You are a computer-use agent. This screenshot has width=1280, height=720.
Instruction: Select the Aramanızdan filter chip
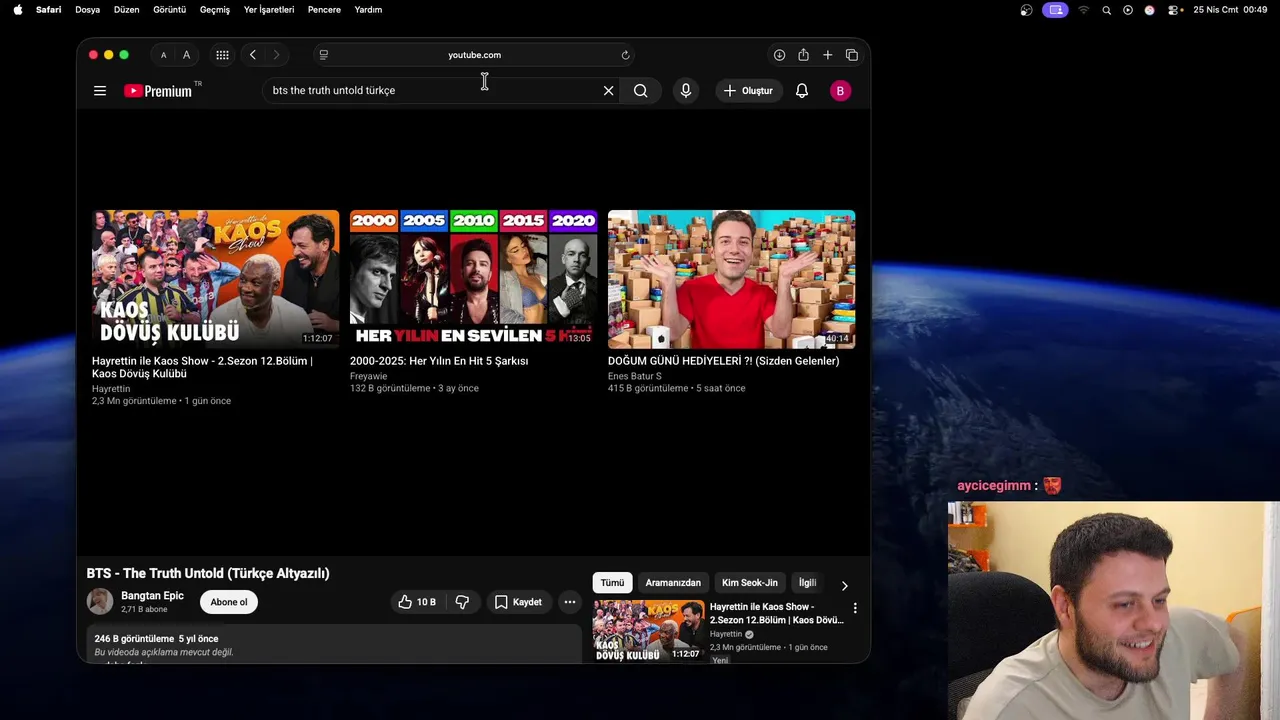673,583
